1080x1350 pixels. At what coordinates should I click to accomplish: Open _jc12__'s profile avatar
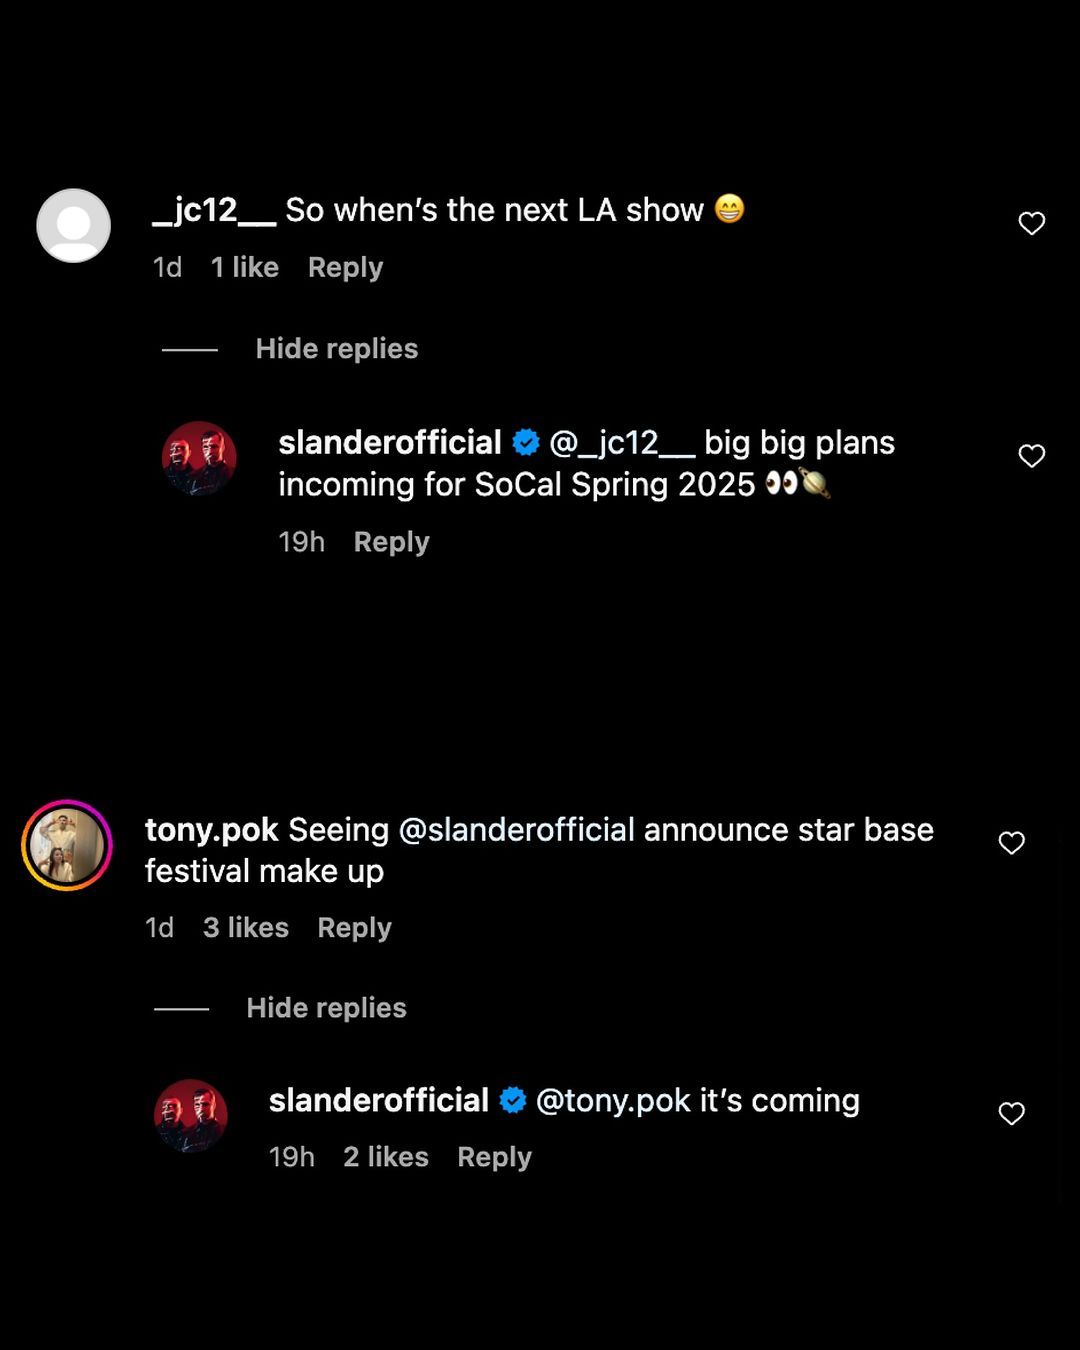point(73,225)
